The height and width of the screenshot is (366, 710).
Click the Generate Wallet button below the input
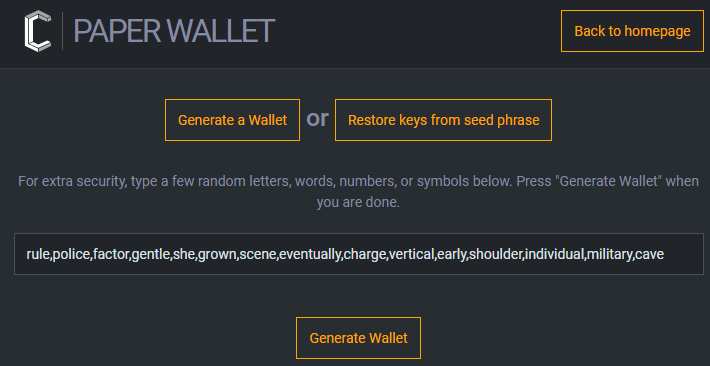pos(358,338)
